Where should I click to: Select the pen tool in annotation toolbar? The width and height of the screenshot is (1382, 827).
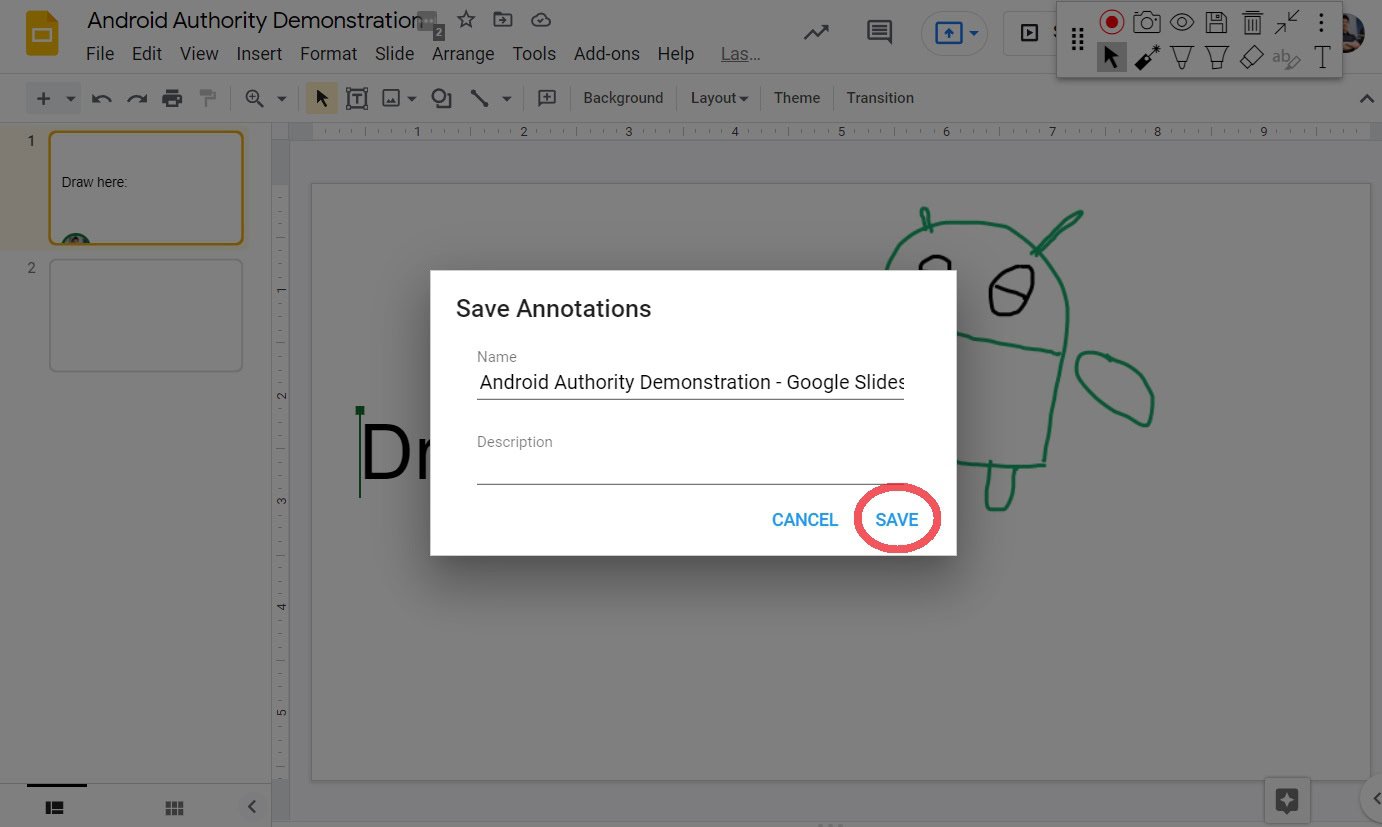[1182, 58]
